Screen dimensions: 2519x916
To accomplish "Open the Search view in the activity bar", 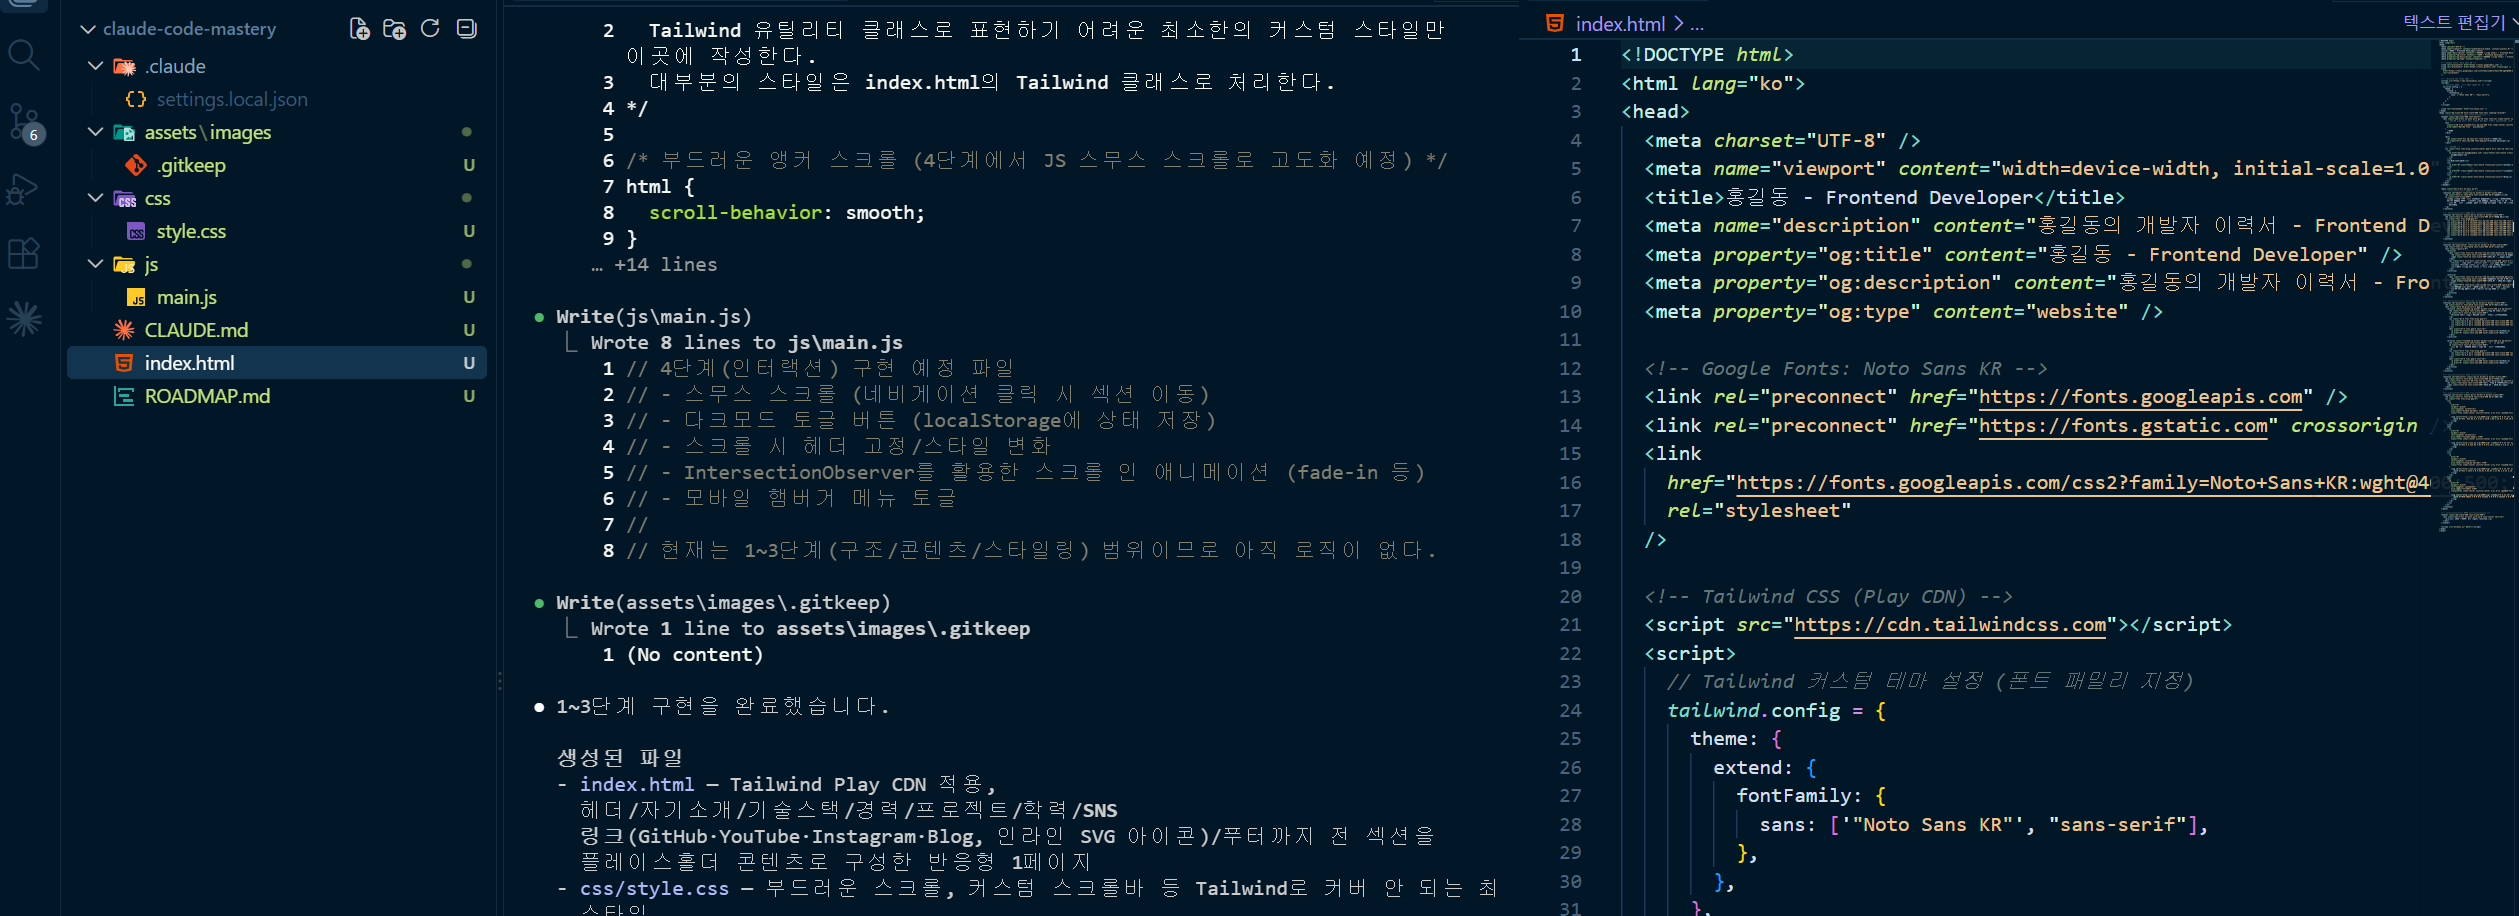I will pos(24,55).
